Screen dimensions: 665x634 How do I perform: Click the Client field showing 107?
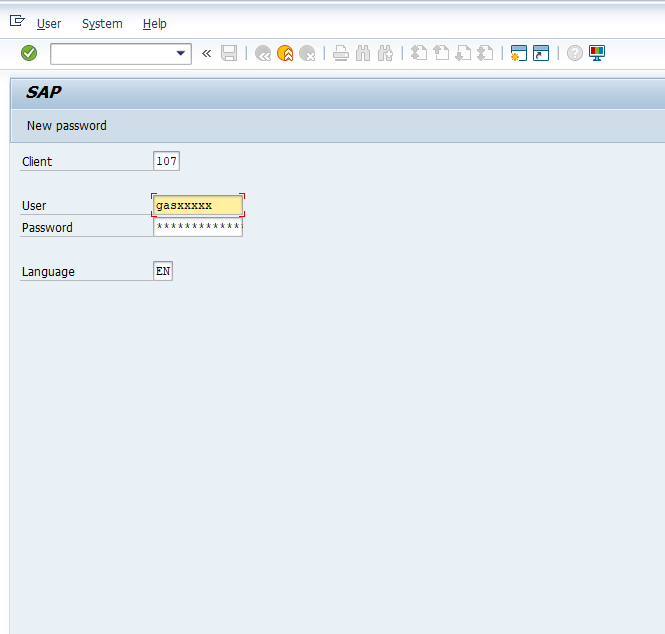point(166,161)
